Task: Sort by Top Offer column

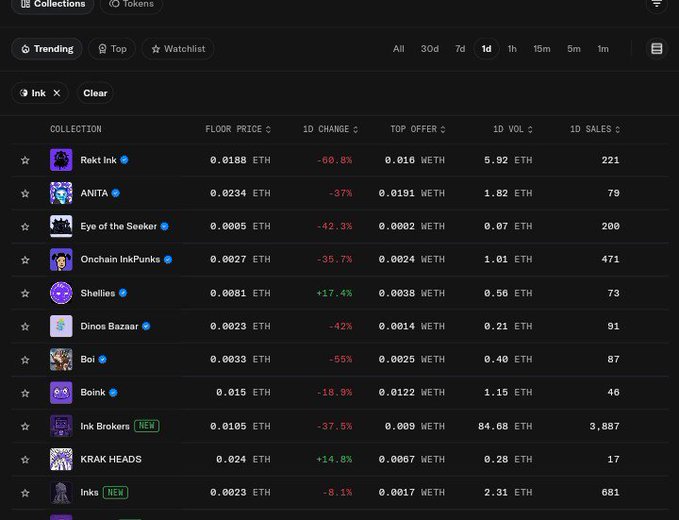Action: coord(417,129)
